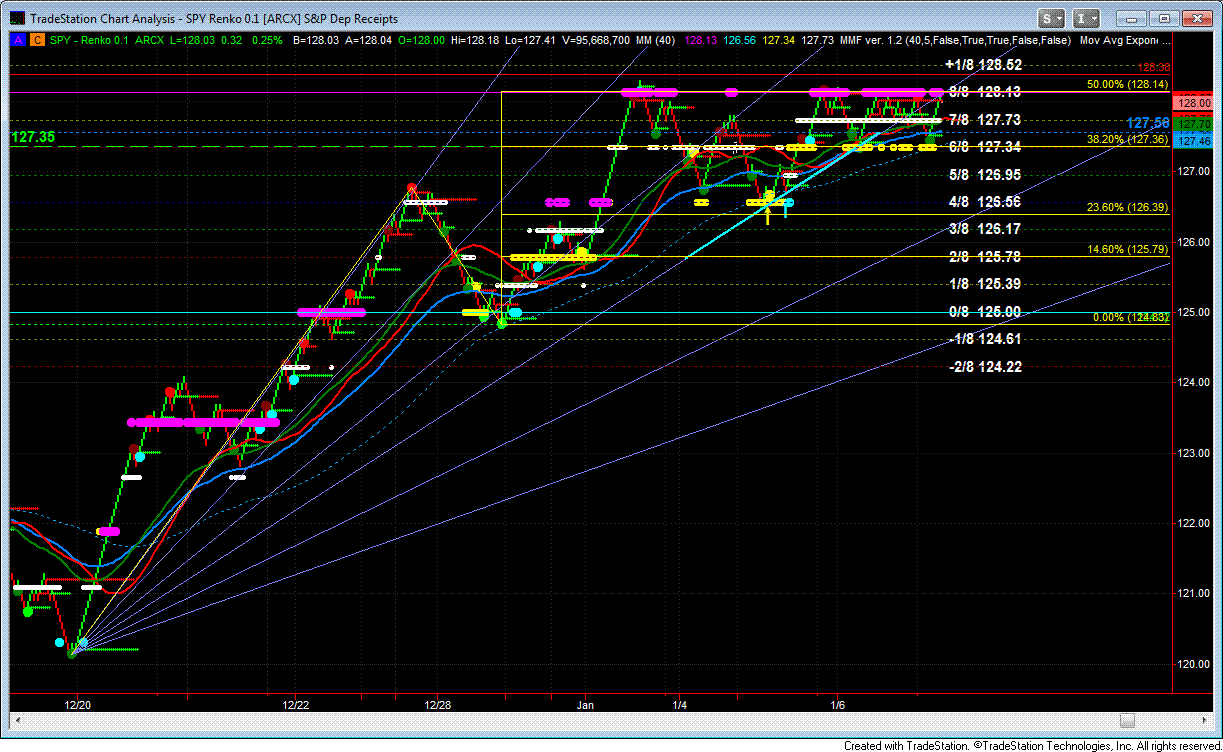Screen dimensions: 1223x752
Task: Click the 50.00% (128.14) Fibonacci label
Action: 1128,84
